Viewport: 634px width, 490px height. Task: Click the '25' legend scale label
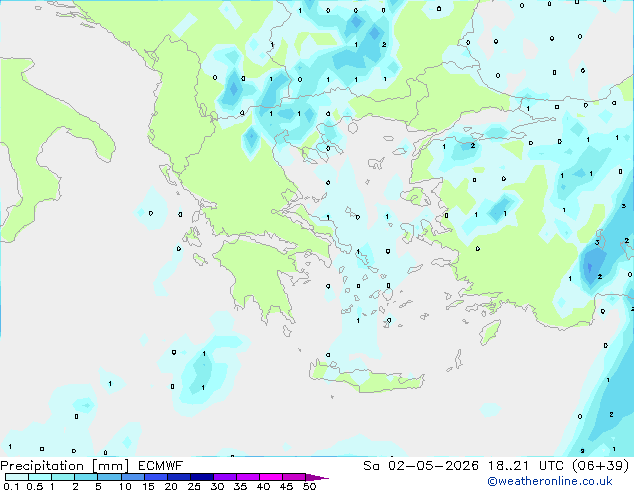[x=194, y=486]
